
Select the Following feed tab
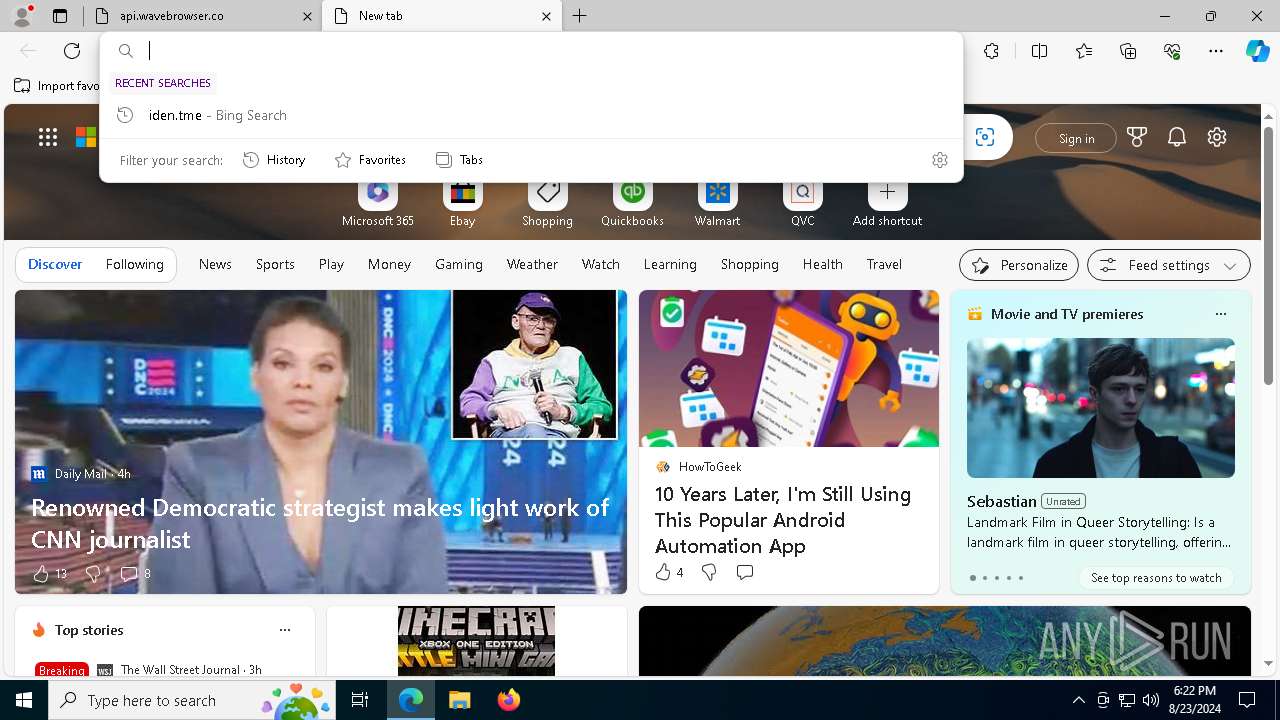coord(134,264)
